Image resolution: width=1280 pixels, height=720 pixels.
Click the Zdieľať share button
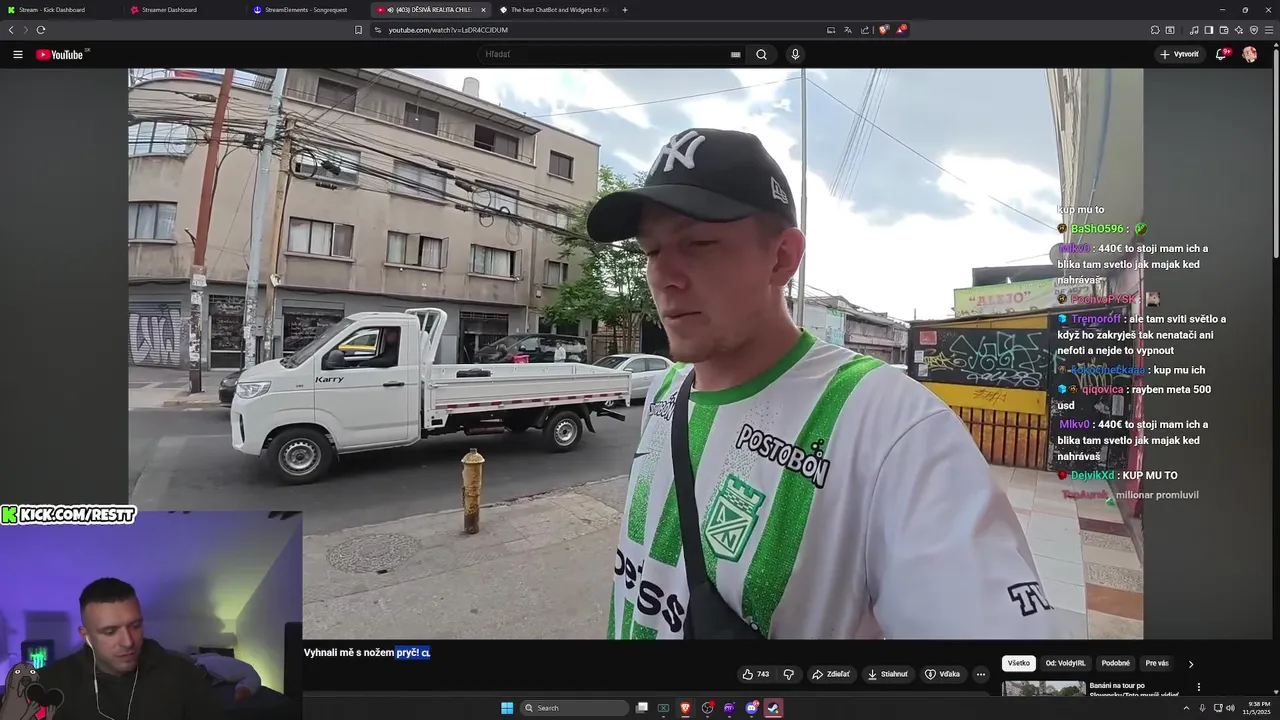tap(831, 674)
